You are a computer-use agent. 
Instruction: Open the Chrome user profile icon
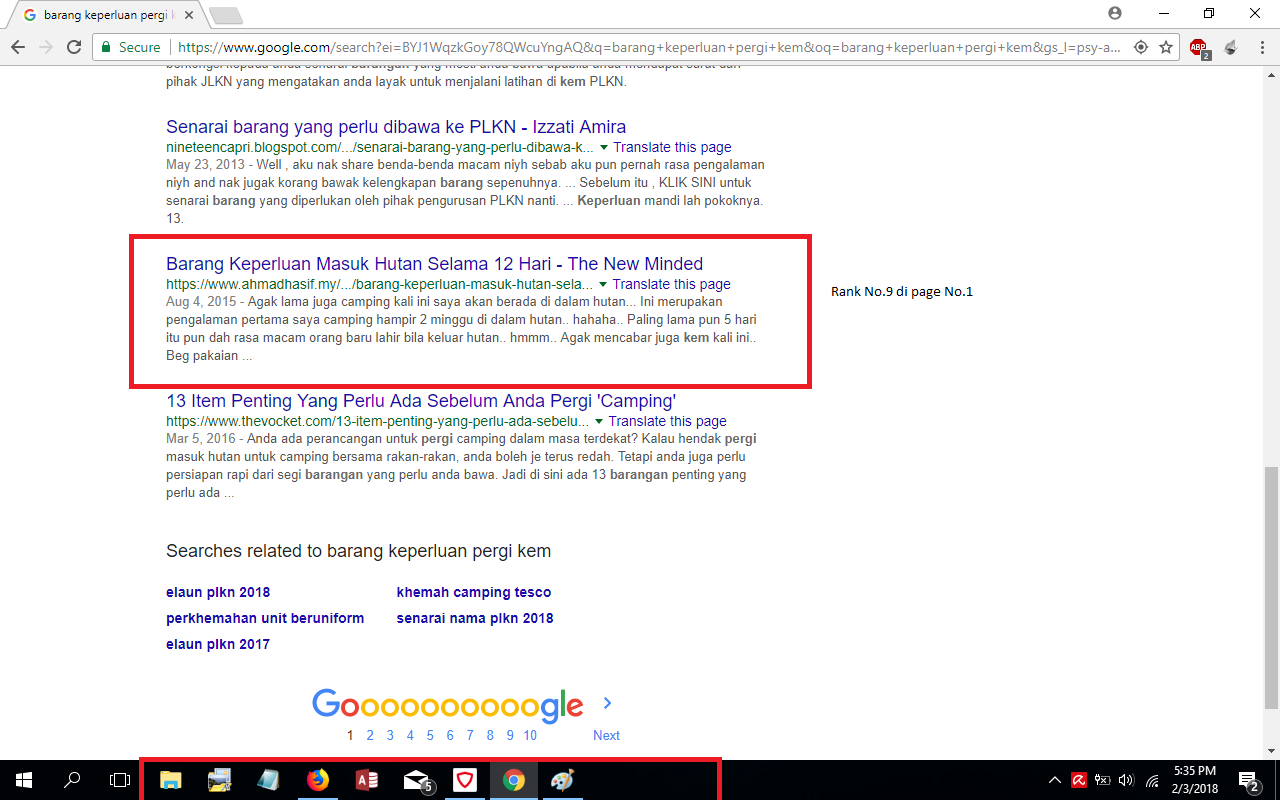coord(1115,13)
